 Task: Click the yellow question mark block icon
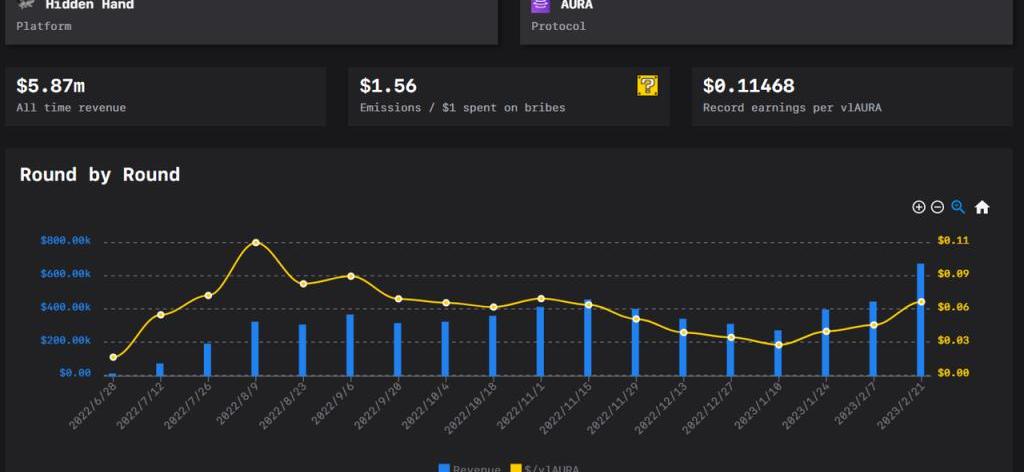(647, 86)
